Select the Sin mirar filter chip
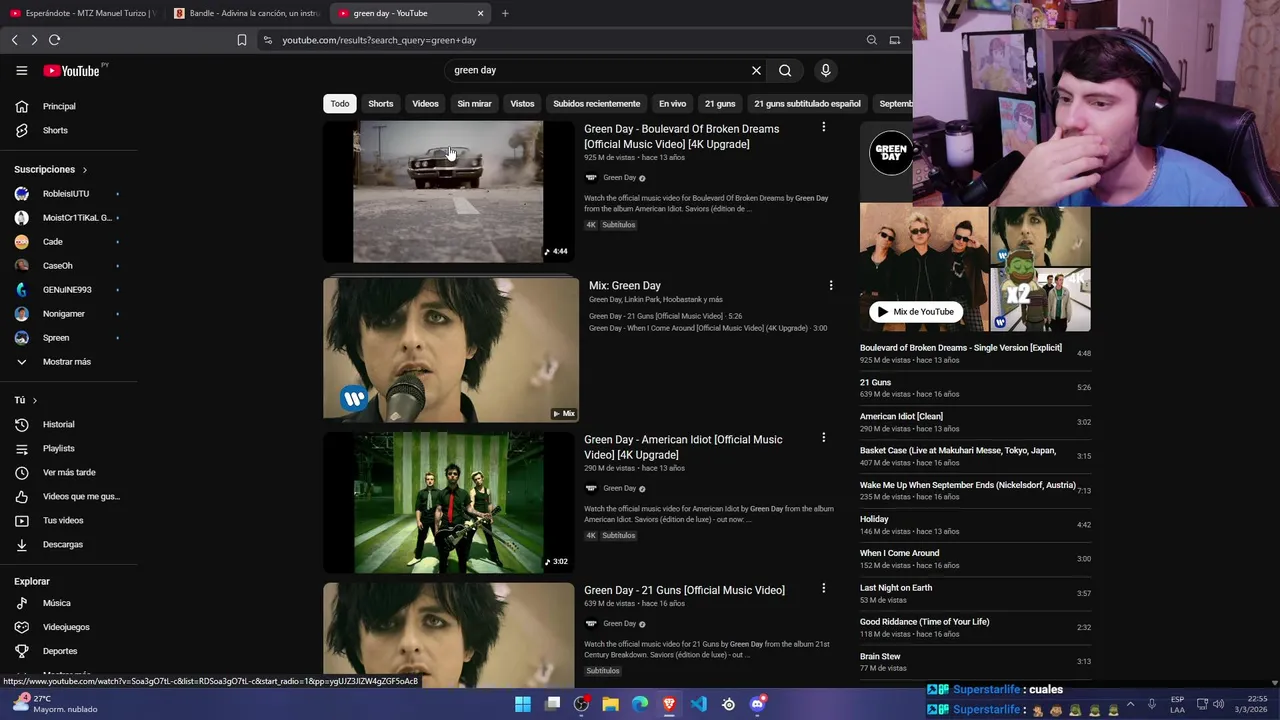The height and width of the screenshot is (720, 1280). click(474, 103)
